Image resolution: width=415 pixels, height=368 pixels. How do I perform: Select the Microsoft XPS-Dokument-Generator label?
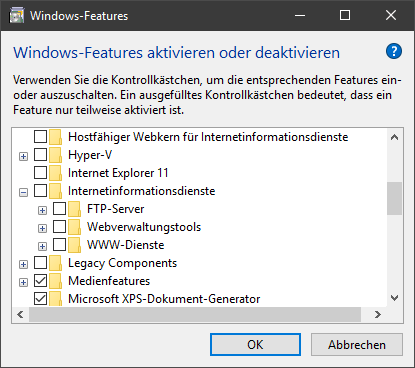coord(164,299)
